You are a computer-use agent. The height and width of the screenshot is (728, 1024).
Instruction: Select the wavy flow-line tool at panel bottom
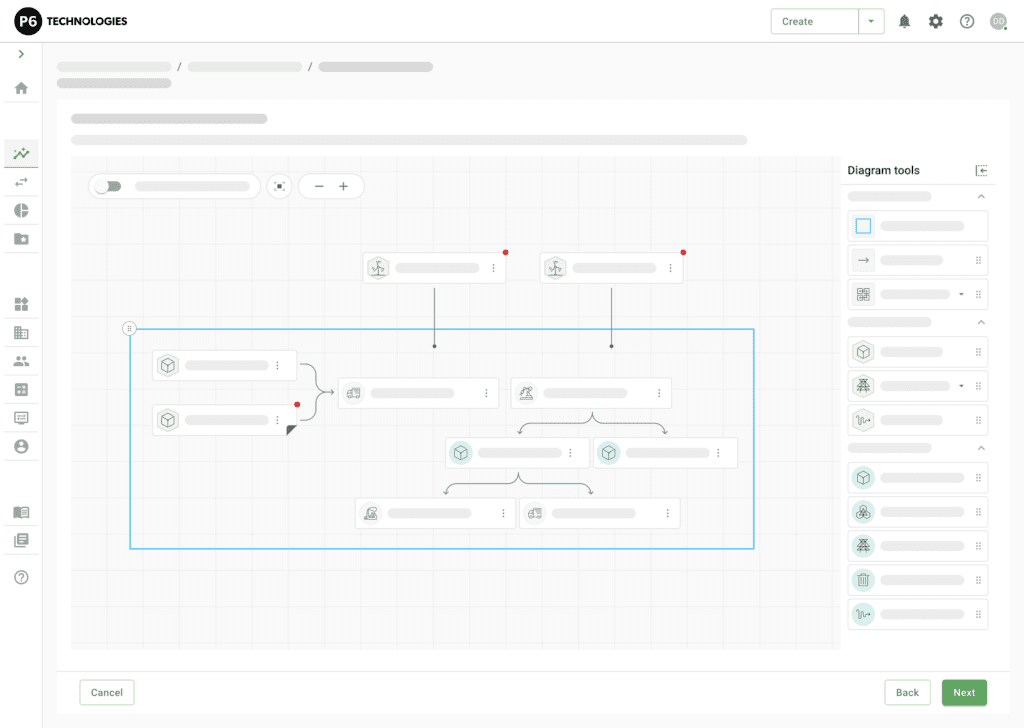(862, 613)
